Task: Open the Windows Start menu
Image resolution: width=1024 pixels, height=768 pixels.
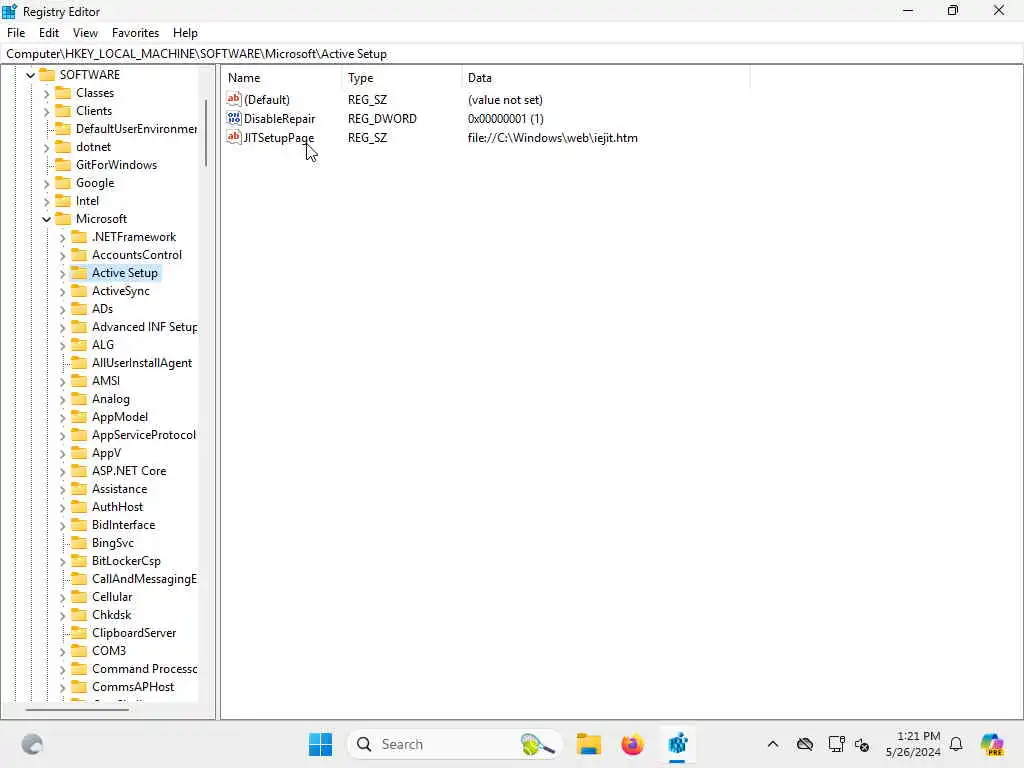Action: pyautogui.click(x=320, y=744)
